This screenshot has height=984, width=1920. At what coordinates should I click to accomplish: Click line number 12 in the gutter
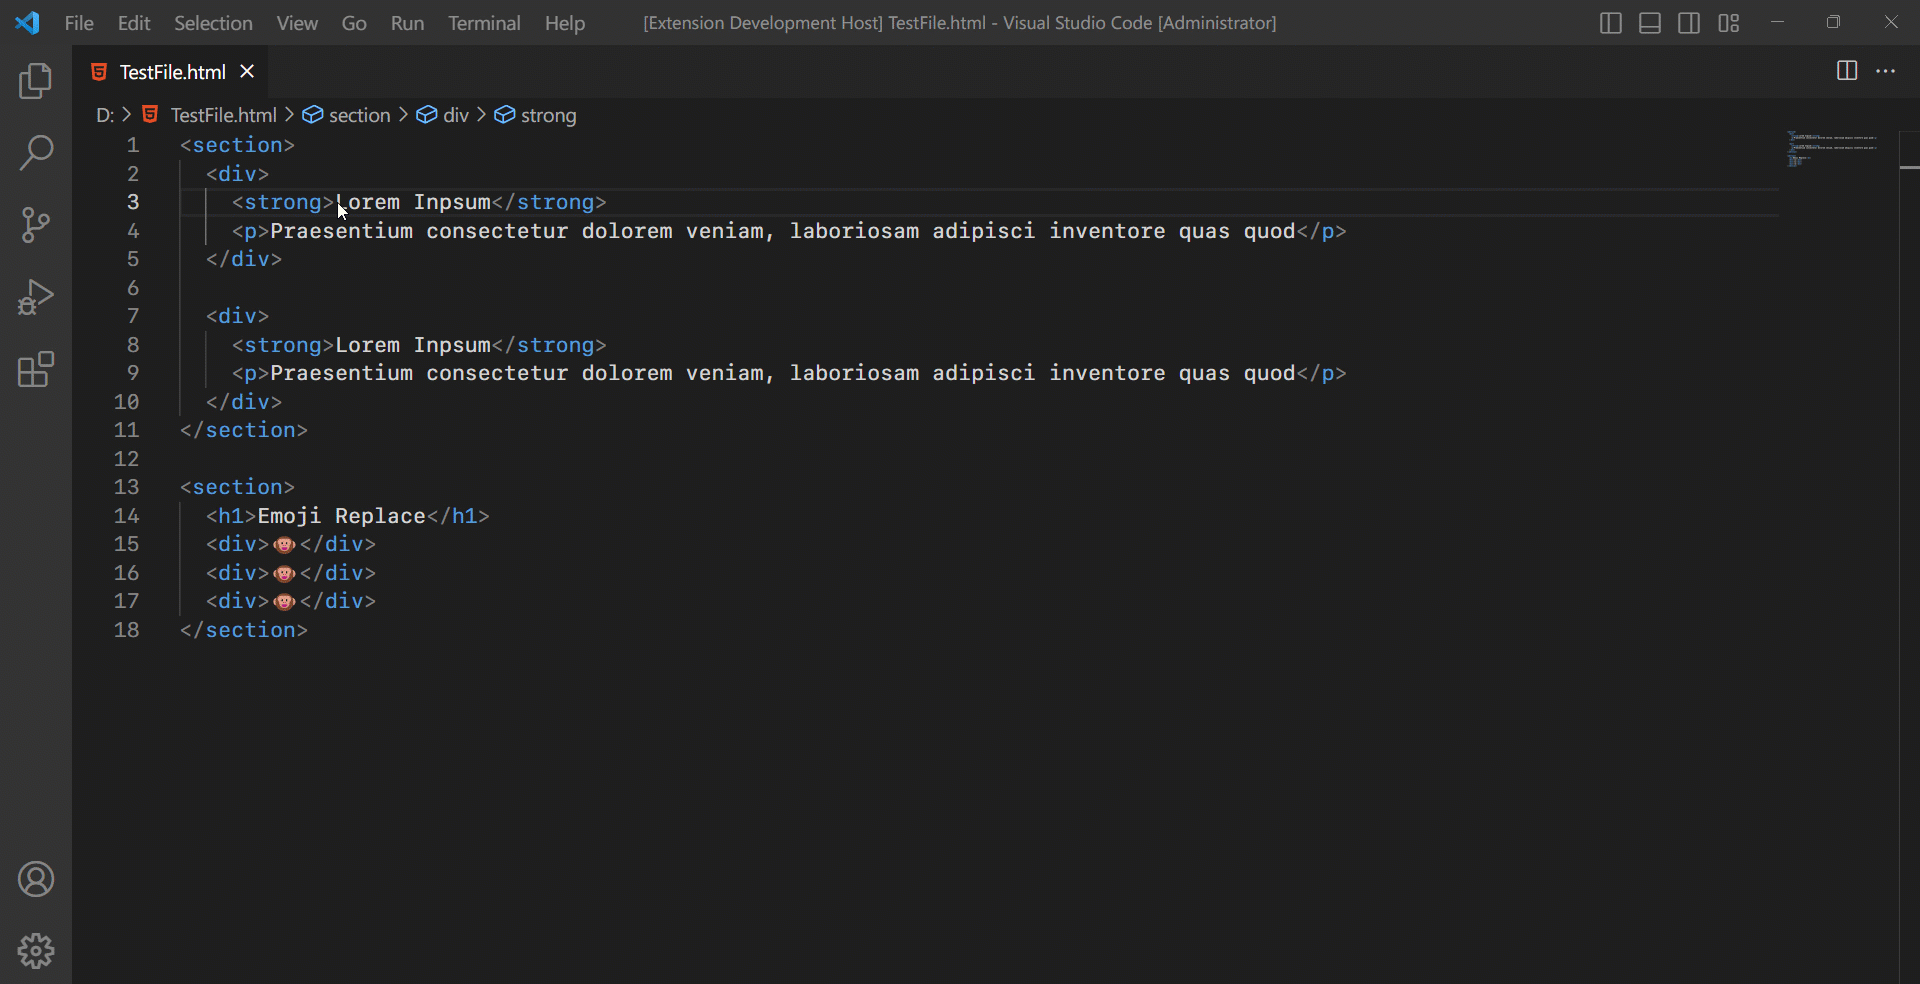(x=126, y=459)
